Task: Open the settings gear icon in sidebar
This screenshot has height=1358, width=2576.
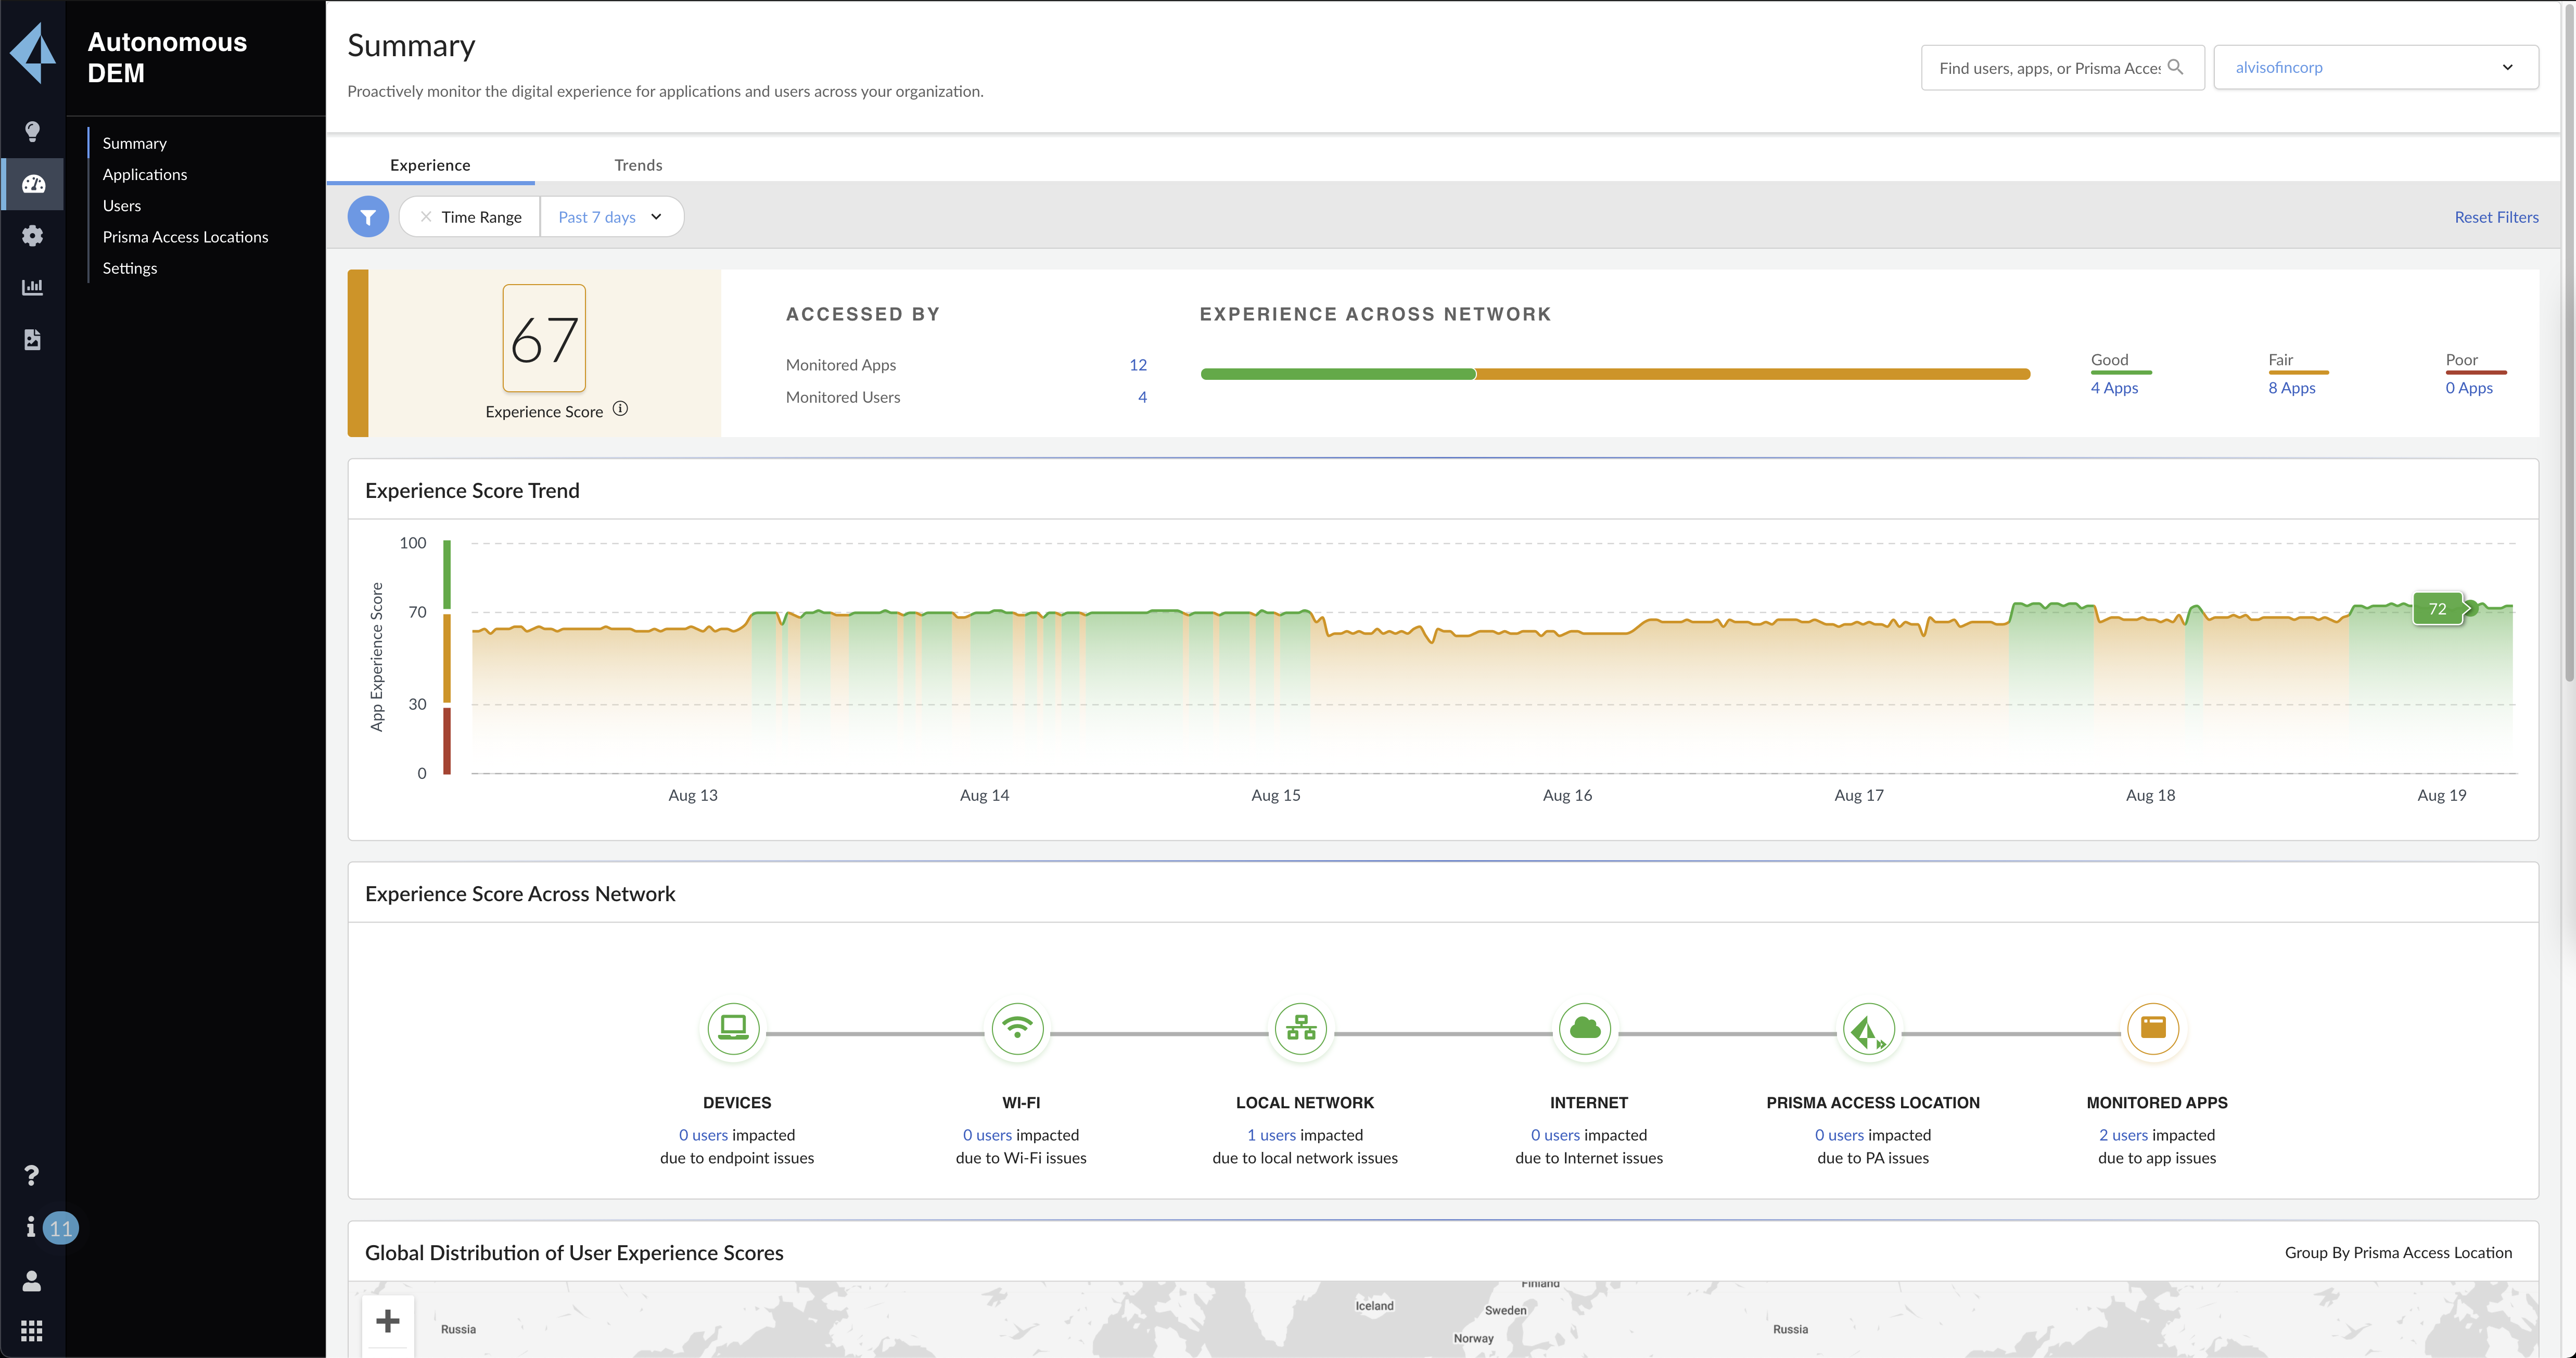Action: 32,236
